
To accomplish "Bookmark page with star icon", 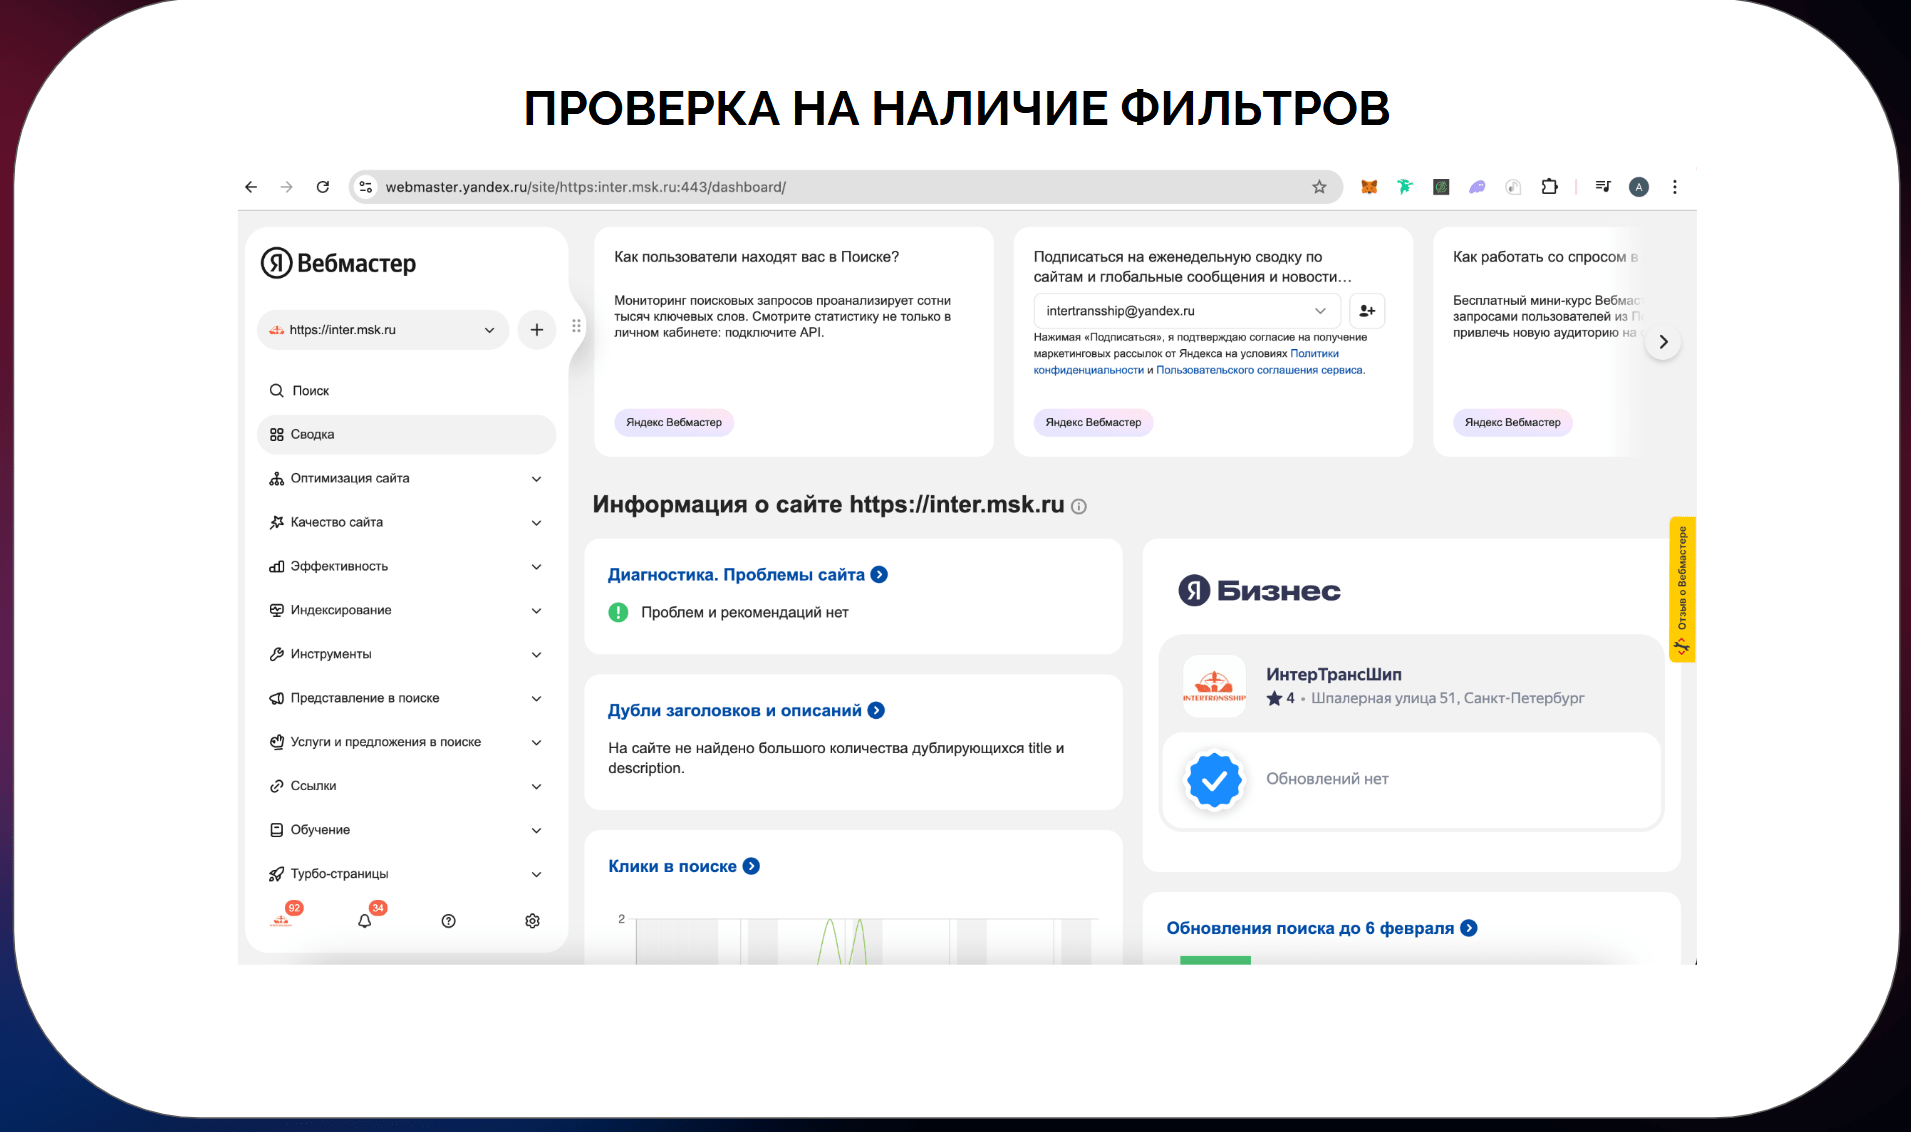I will (x=1319, y=187).
